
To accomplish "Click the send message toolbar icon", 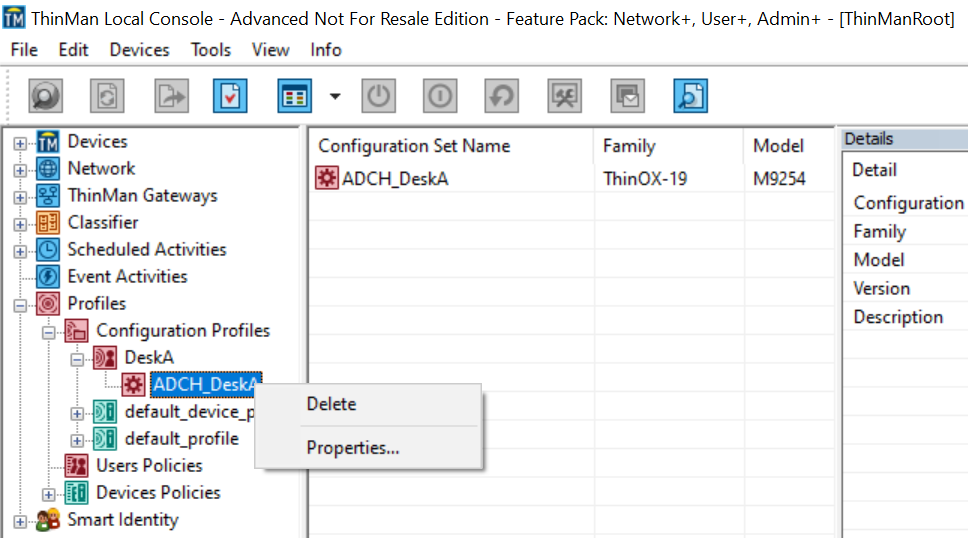I will pos(628,96).
